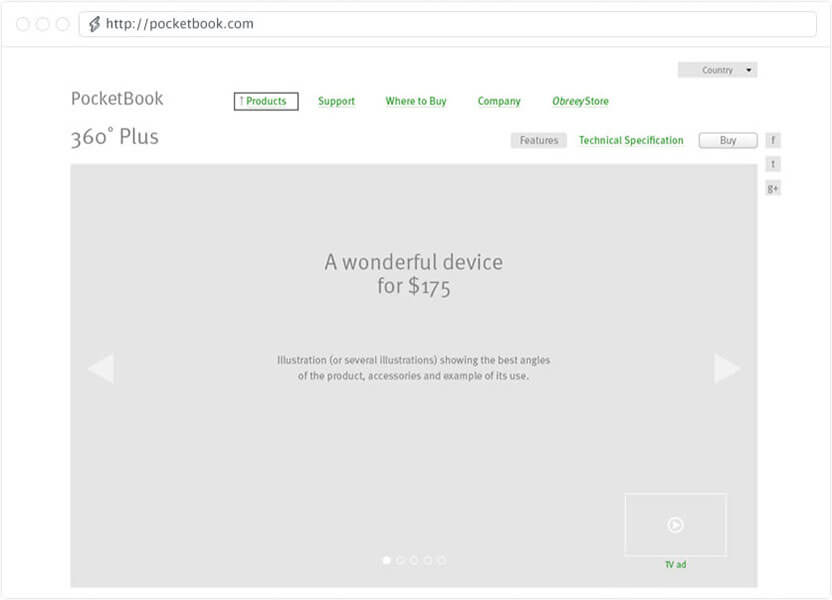This screenshot has width=832, height=600.
Task: Select the third carousel dot
Action: click(x=414, y=560)
